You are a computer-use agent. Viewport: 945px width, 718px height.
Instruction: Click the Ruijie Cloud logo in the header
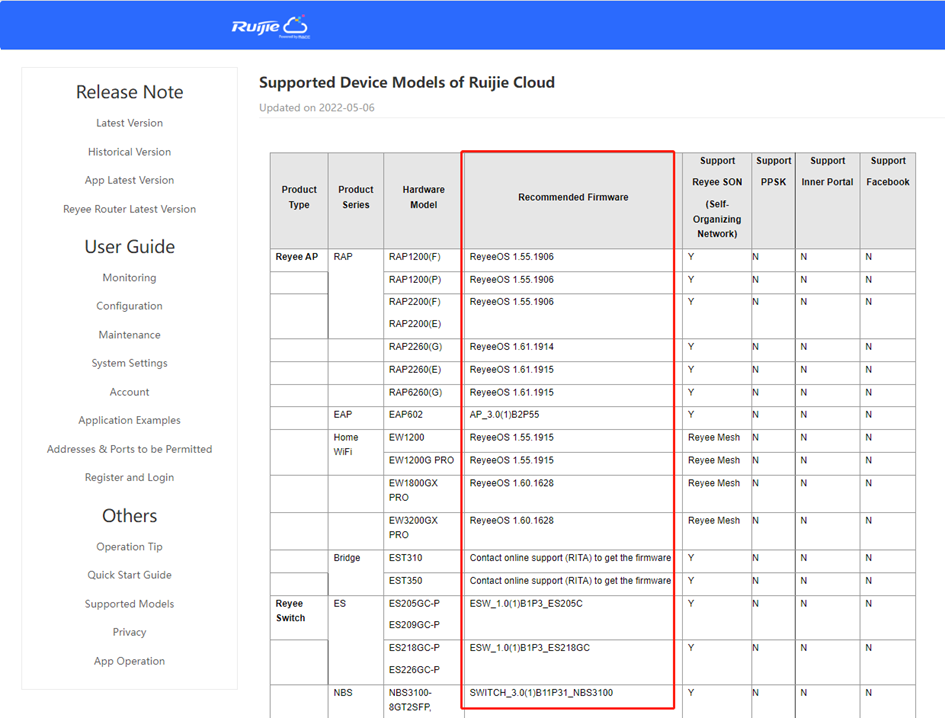click(x=270, y=27)
